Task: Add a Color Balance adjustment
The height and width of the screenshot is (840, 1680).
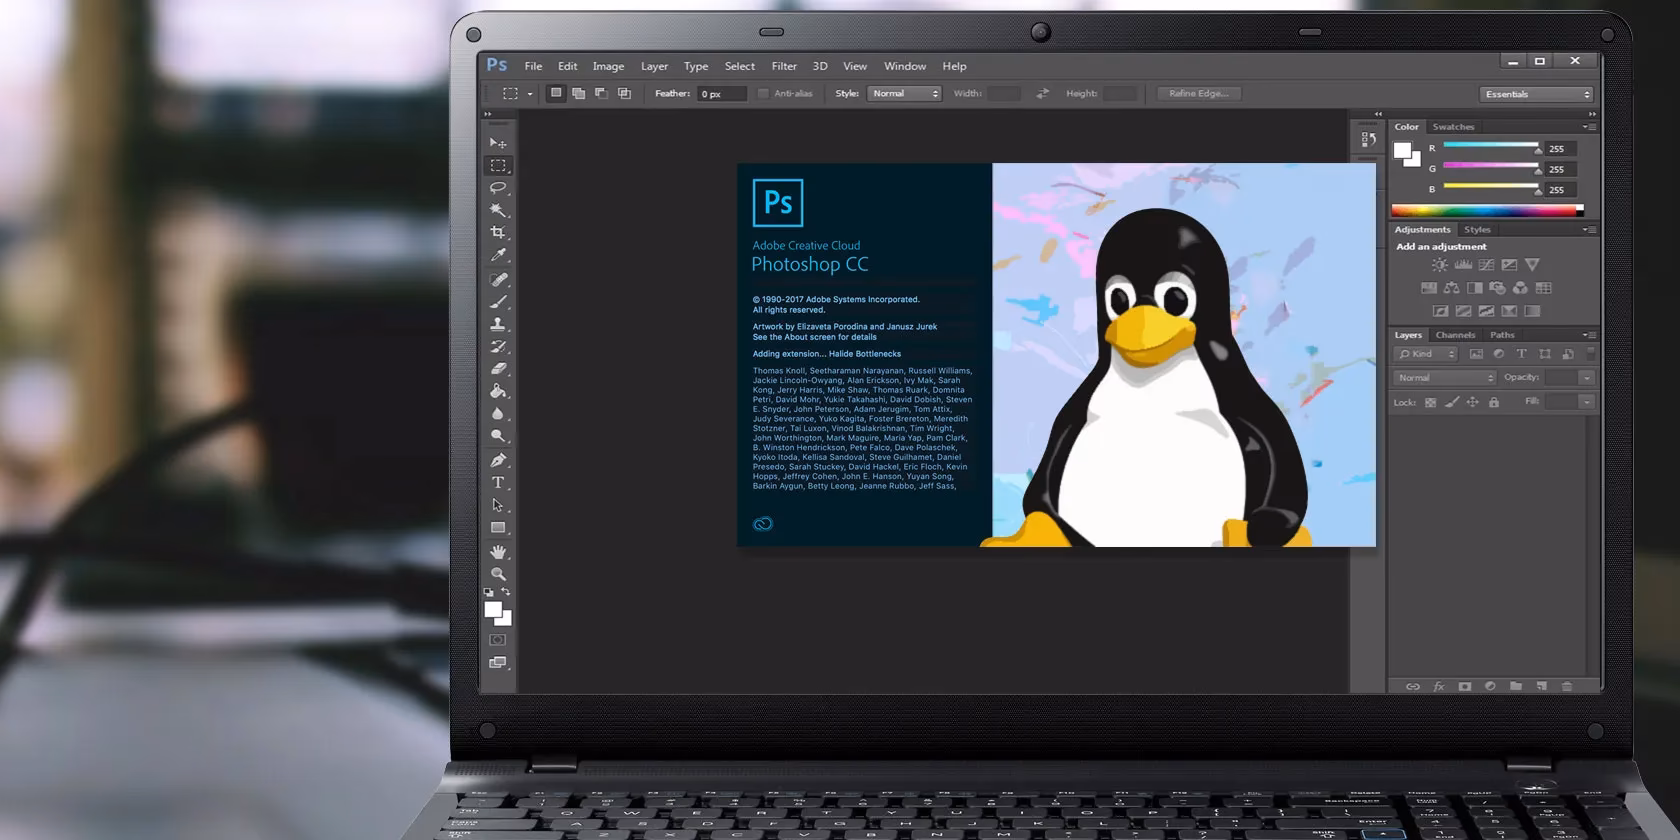Action: [1451, 288]
